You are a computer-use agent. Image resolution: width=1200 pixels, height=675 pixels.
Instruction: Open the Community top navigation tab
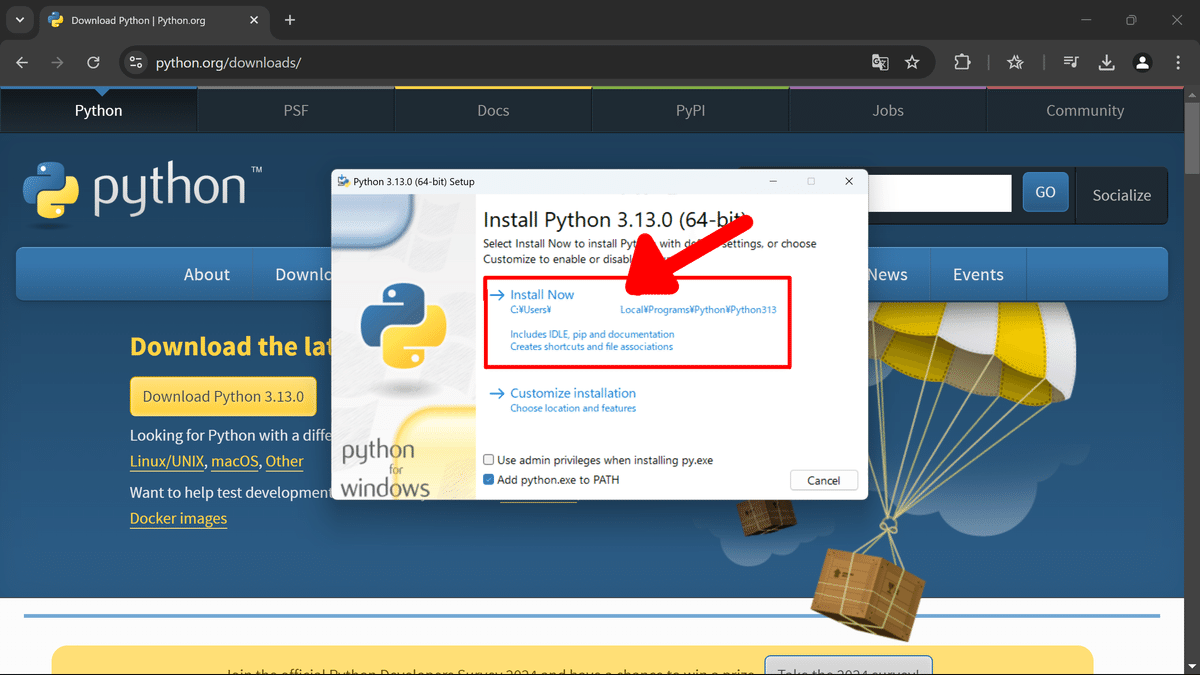(1085, 110)
